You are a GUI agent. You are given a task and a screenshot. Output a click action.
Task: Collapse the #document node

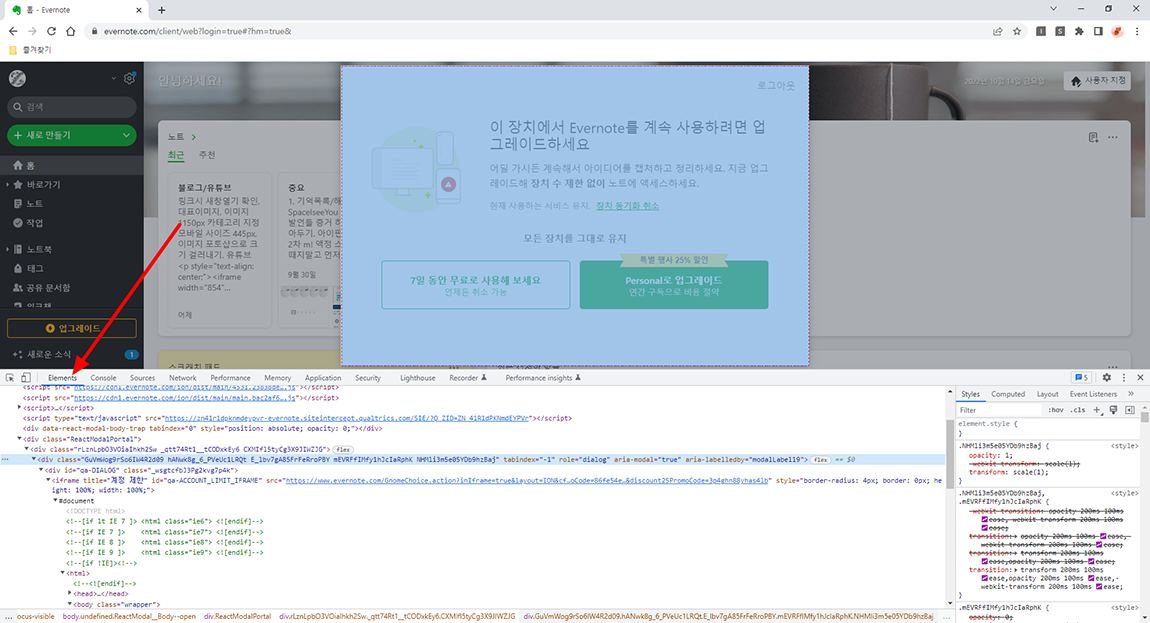(55, 500)
